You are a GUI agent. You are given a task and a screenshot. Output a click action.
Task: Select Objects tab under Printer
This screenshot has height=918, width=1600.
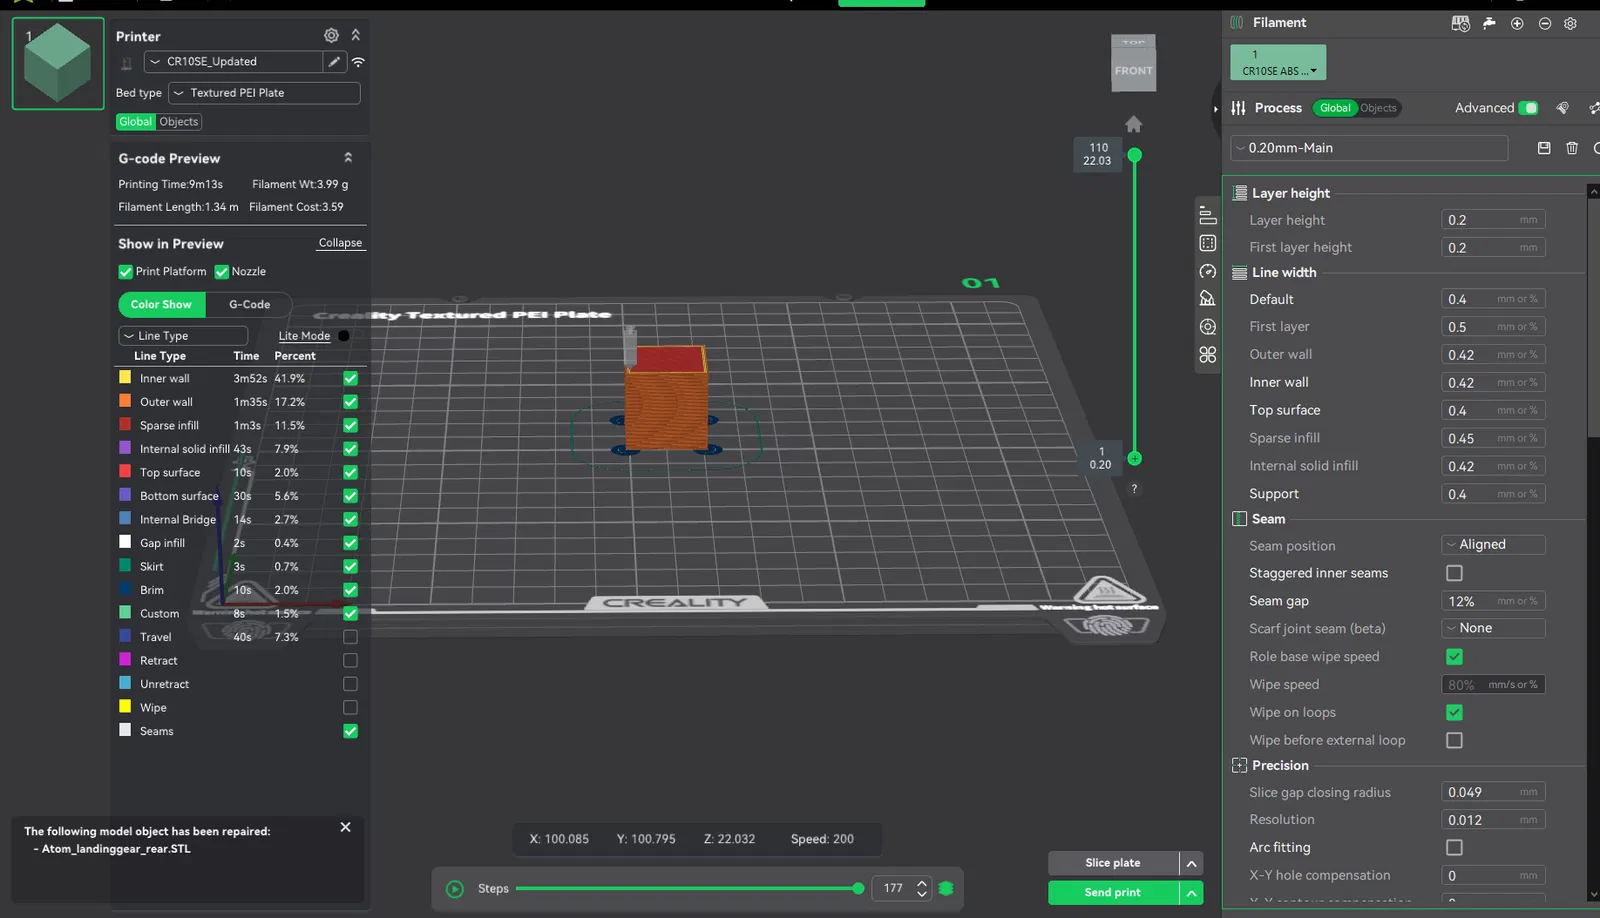click(179, 122)
